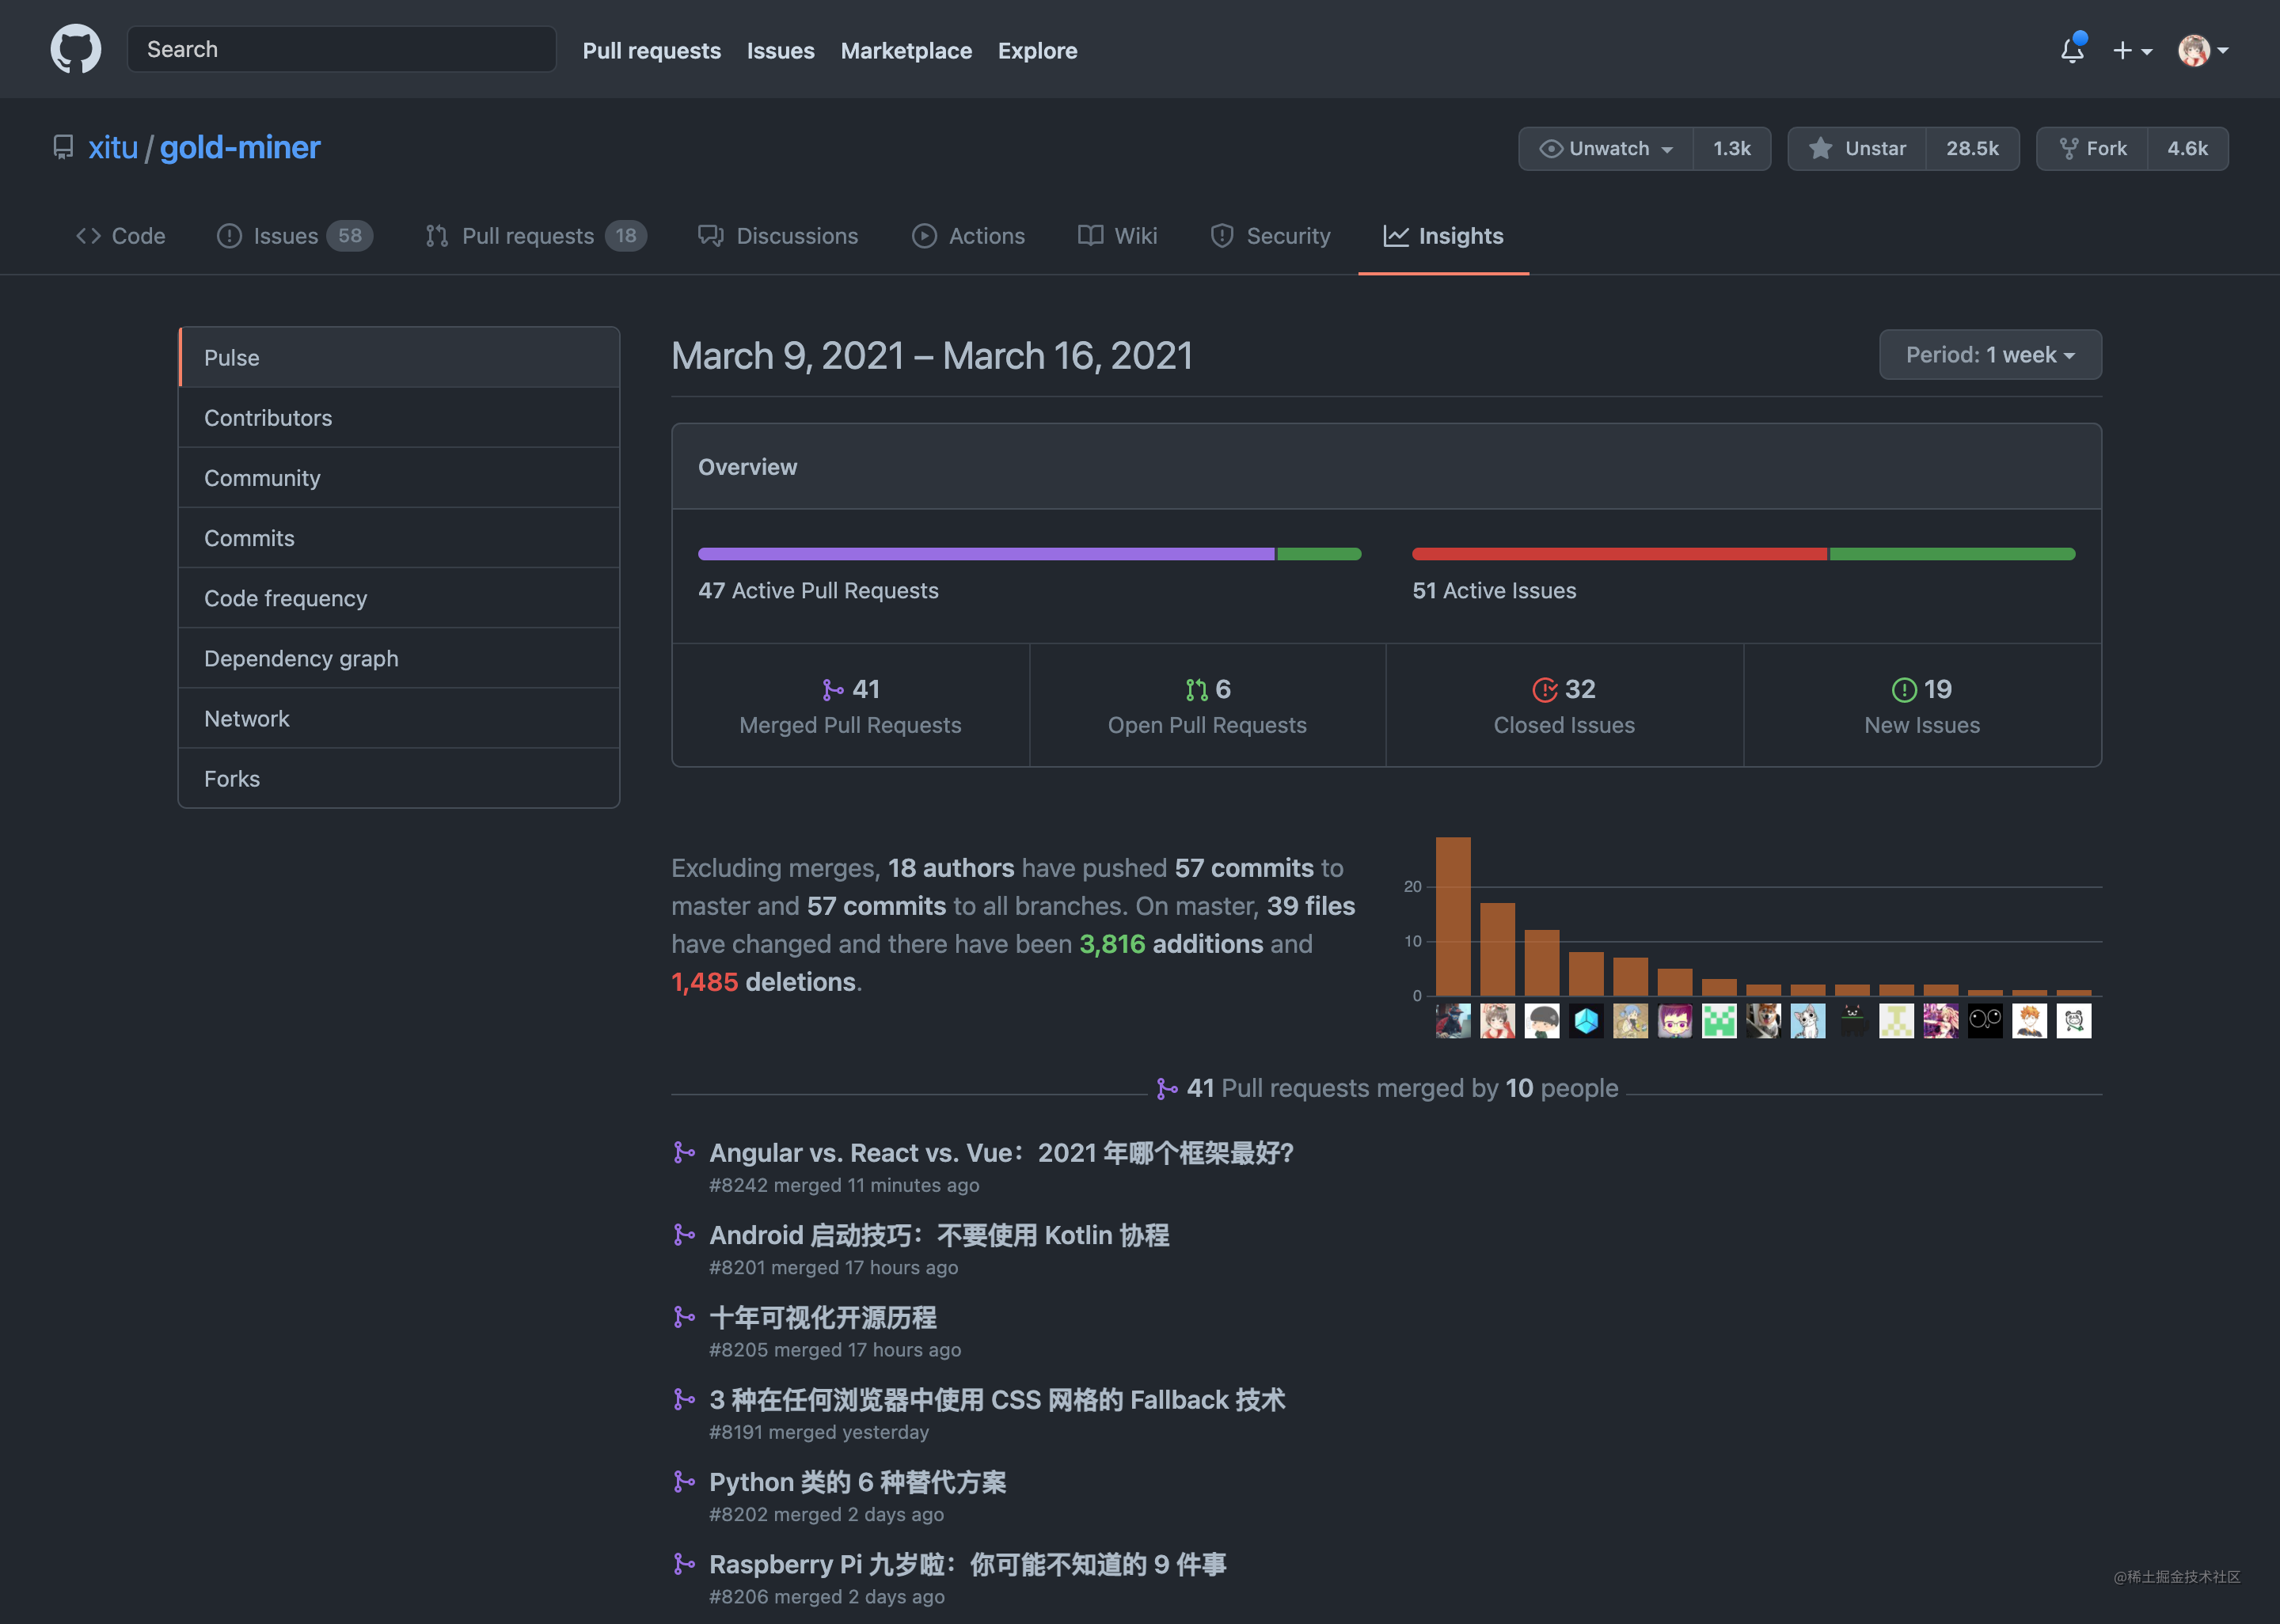Screen dimensions: 2280x1624
Task: Select Code frequency in the sidebar
Action: coord(399,598)
